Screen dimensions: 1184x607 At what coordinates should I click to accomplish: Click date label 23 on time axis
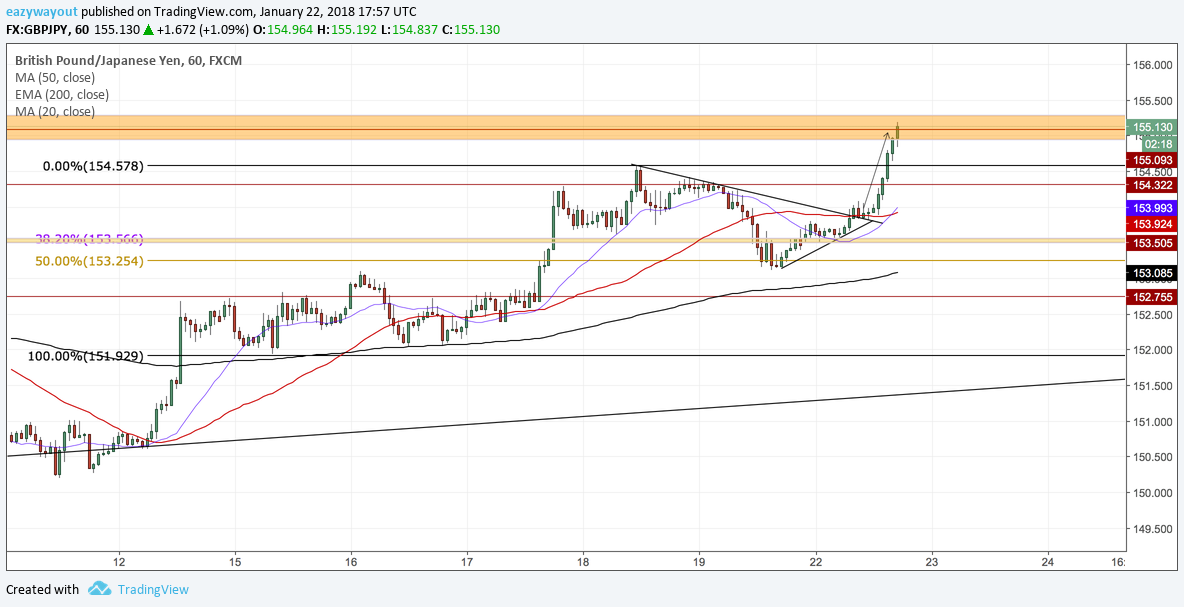pyautogui.click(x=931, y=562)
